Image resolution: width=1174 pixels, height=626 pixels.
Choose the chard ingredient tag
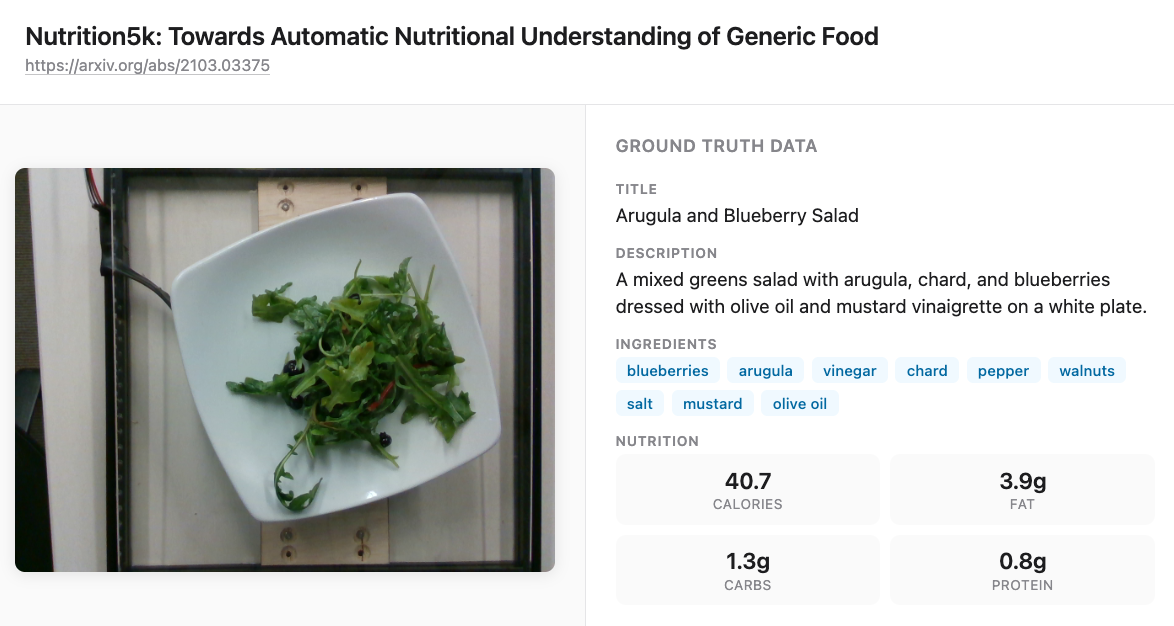927,371
